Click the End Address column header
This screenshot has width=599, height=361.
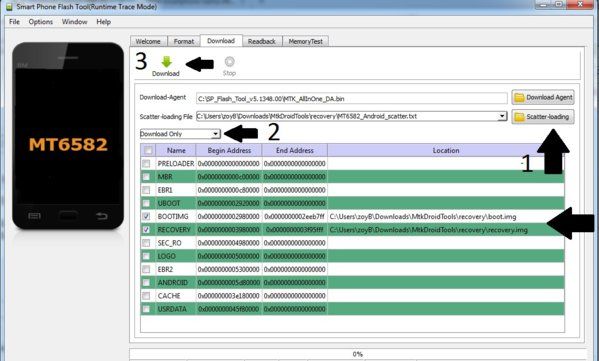pos(295,151)
